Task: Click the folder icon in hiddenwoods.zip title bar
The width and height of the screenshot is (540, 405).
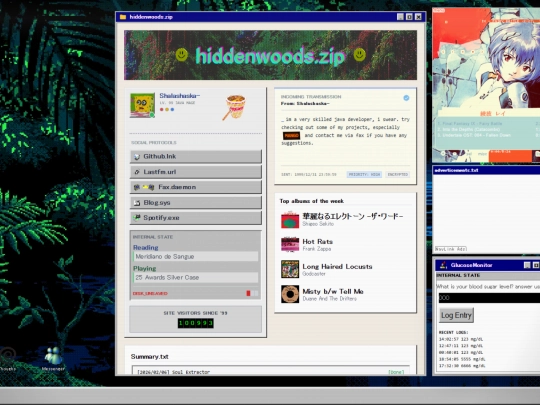Action: [x=123, y=17]
